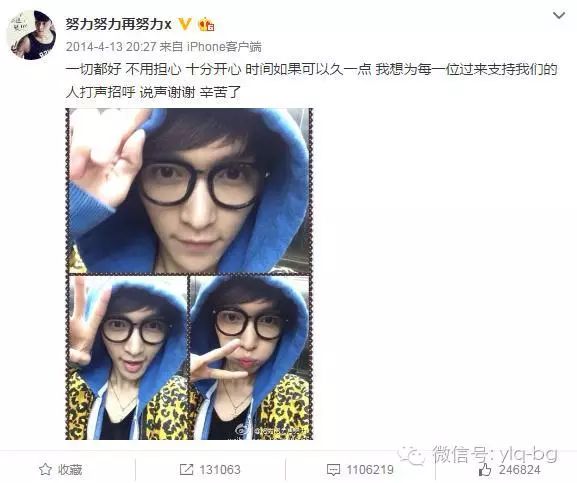The height and width of the screenshot is (483, 577).
Task: Click the repost count 131063
Action: point(220,470)
